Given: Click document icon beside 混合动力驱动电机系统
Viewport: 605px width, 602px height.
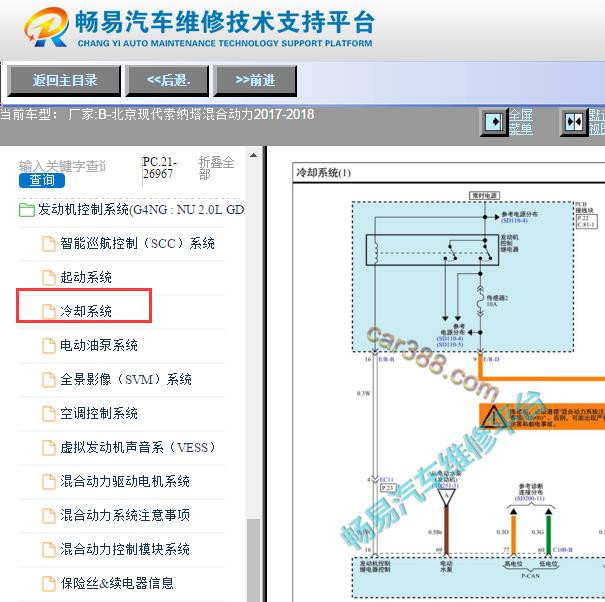Looking at the screenshot, I should [x=49, y=481].
